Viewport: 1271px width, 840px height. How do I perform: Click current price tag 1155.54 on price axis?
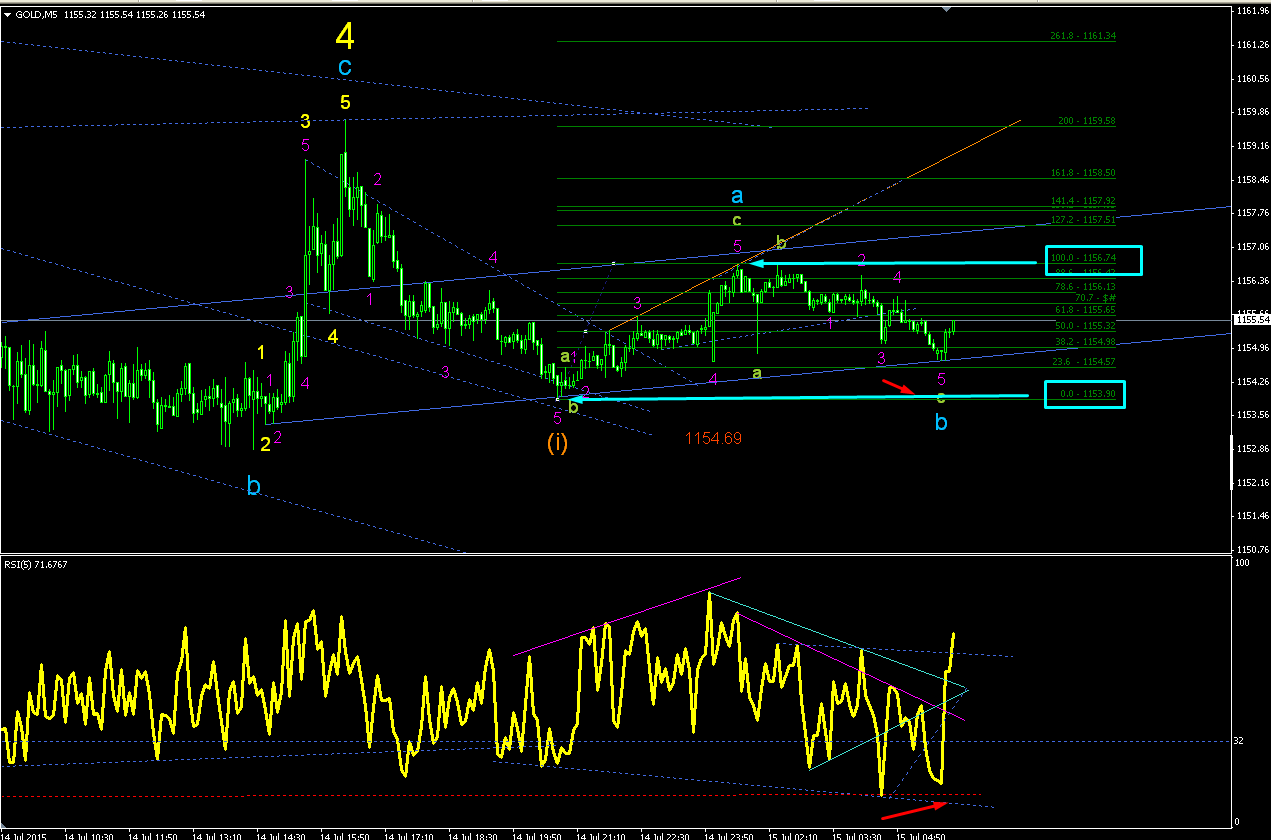click(1250, 320)
